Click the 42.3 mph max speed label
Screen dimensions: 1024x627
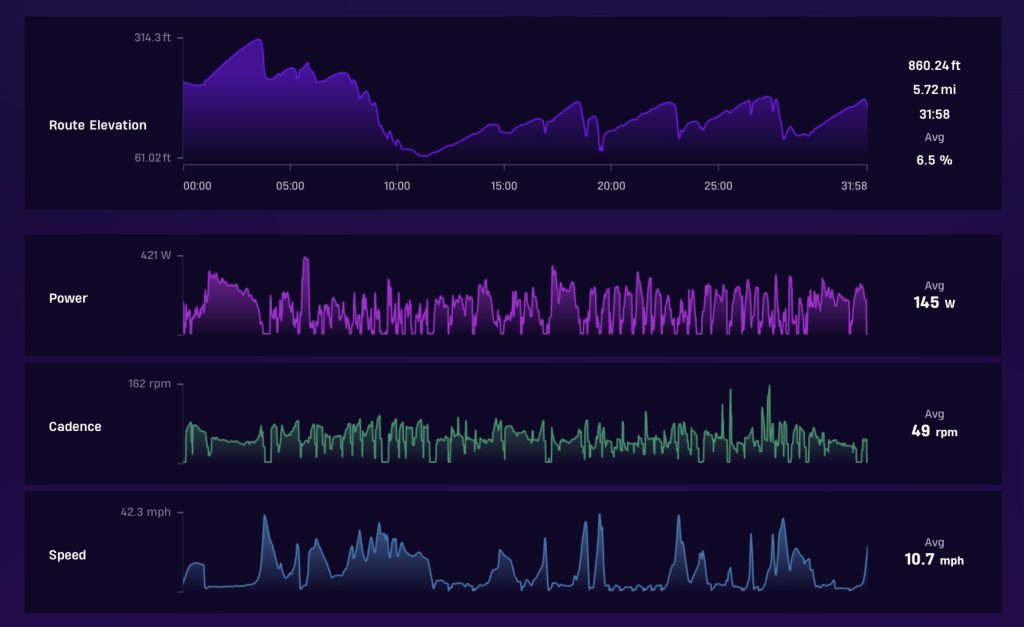146,513
